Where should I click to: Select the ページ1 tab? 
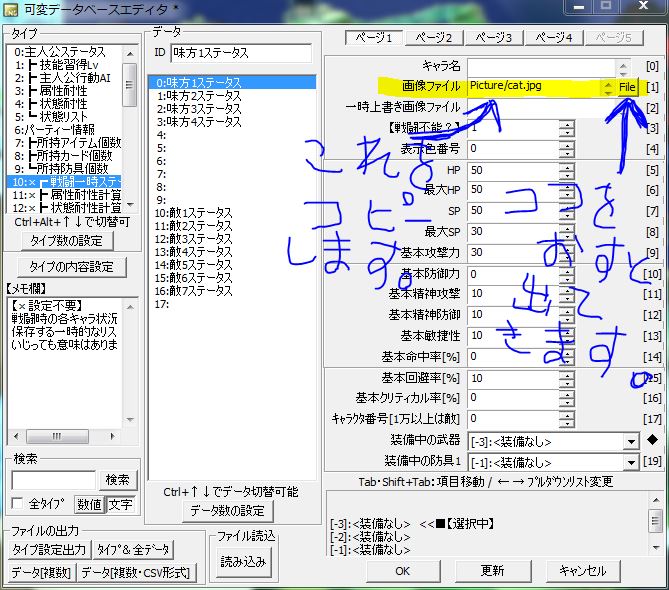pyautogui.click(x=374, y=38)
